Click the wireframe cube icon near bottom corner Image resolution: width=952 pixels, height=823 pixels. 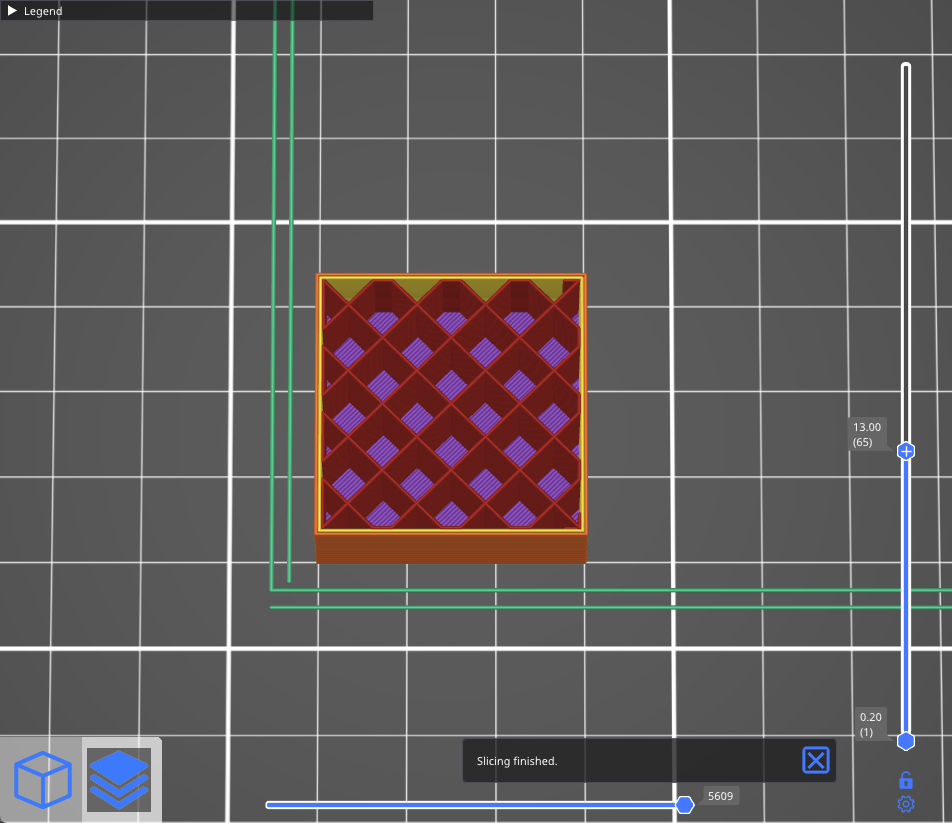click(41, 781)
